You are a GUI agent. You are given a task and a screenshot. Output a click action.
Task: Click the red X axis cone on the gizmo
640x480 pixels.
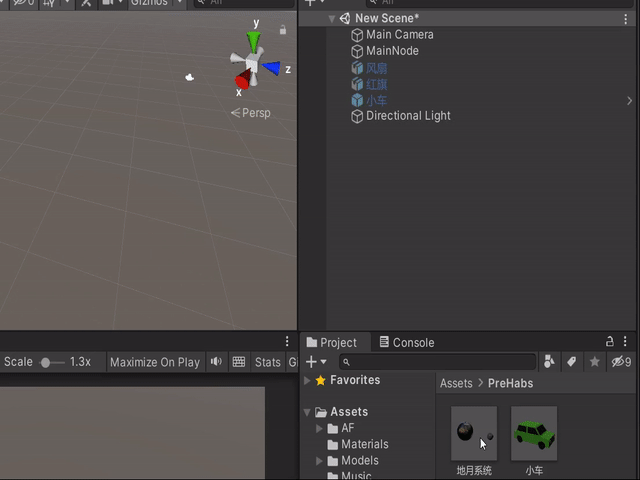pyautogui.click(x=243, y=79)
